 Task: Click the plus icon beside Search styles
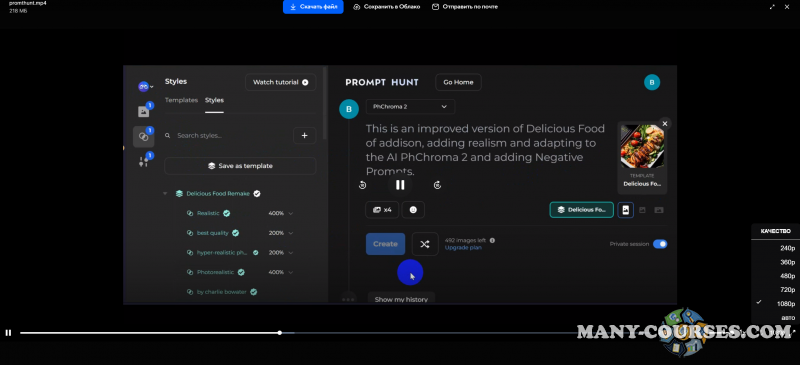click(x=305, y=135)
